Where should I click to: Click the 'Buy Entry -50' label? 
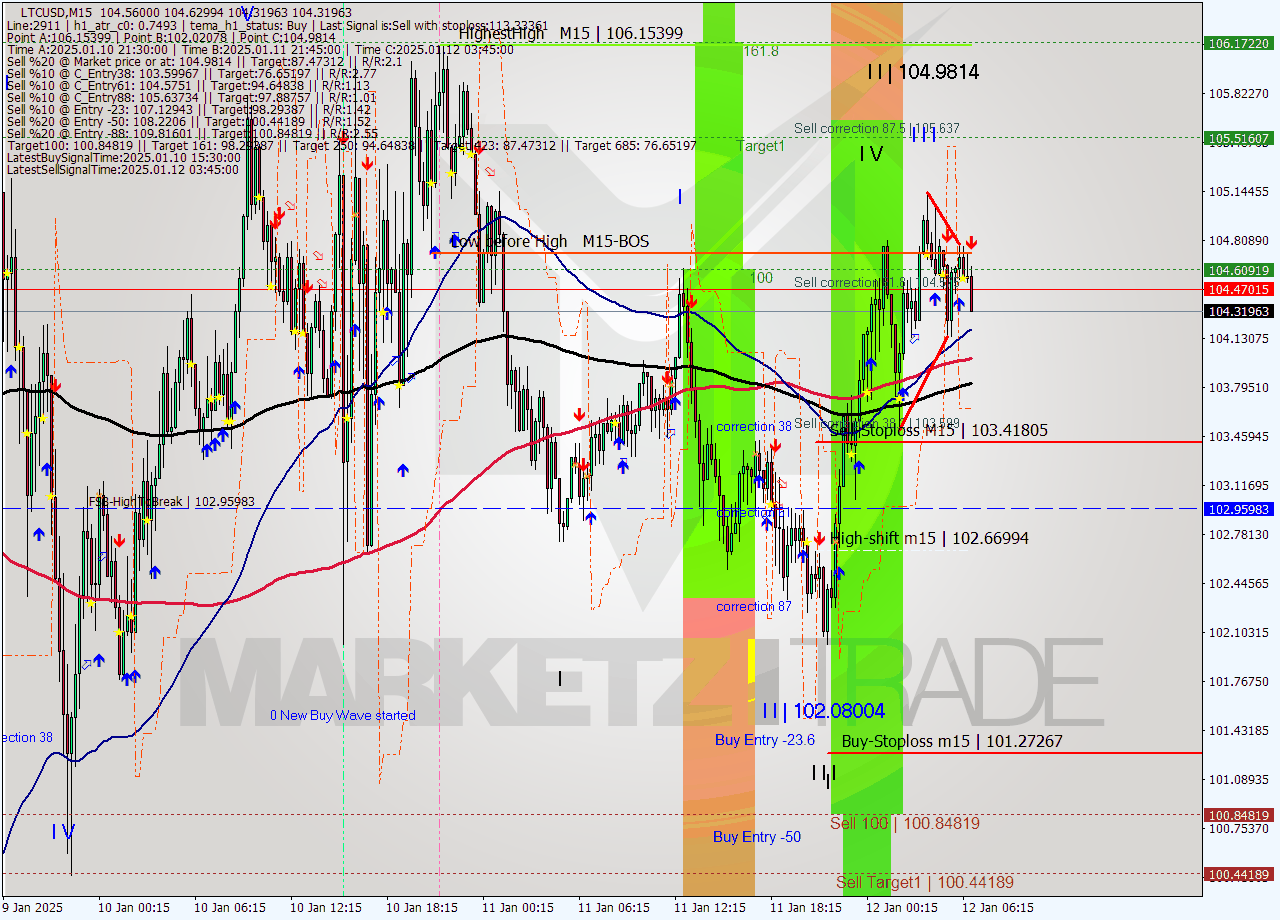[757, 837]
